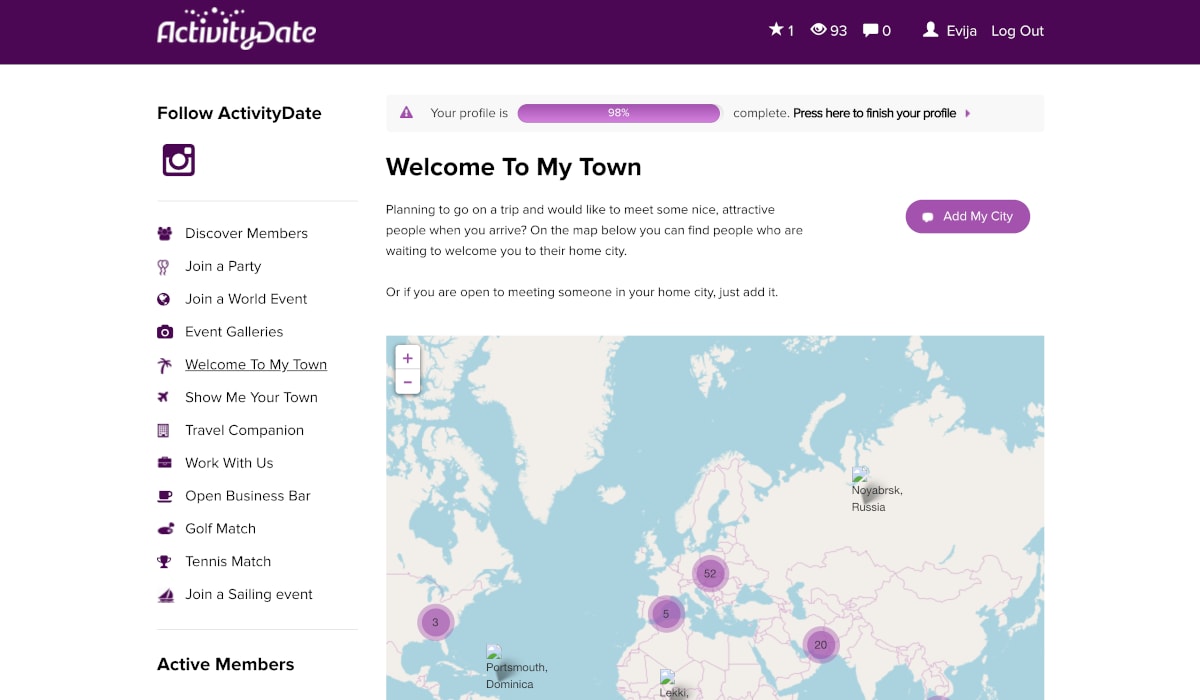Open the Instagram follow icon
The height and width of the screenshot is (700, 1200).
(179, 160)
